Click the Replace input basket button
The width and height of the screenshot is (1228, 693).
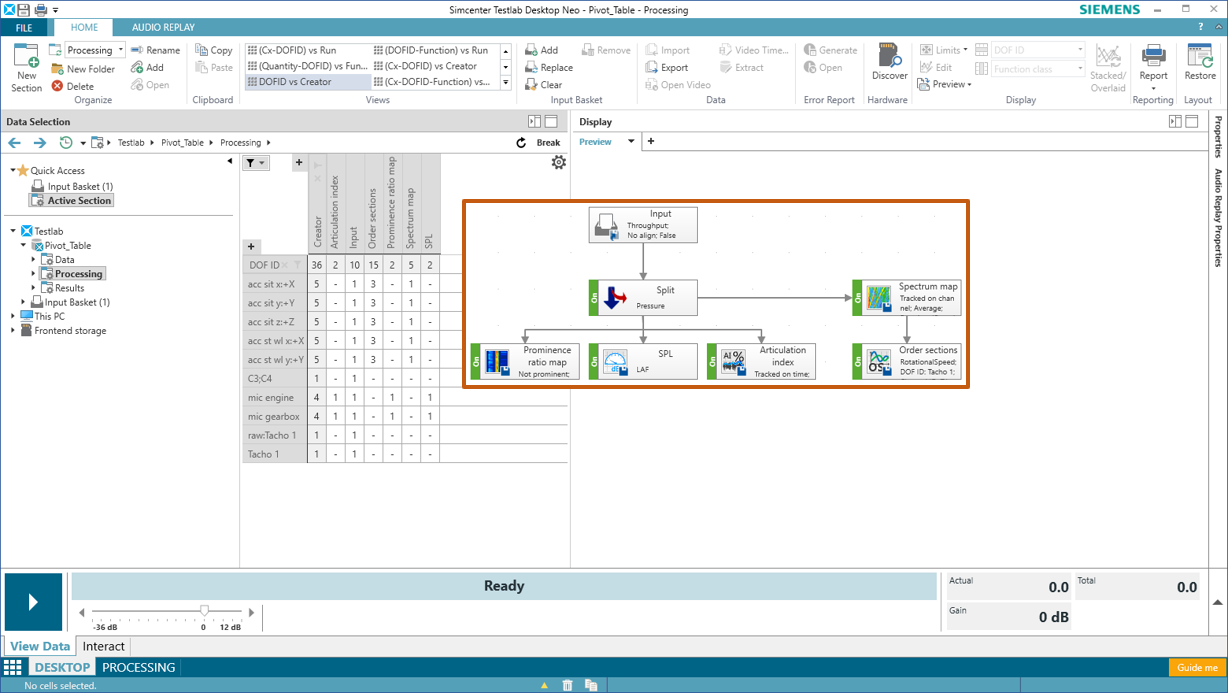548,68
